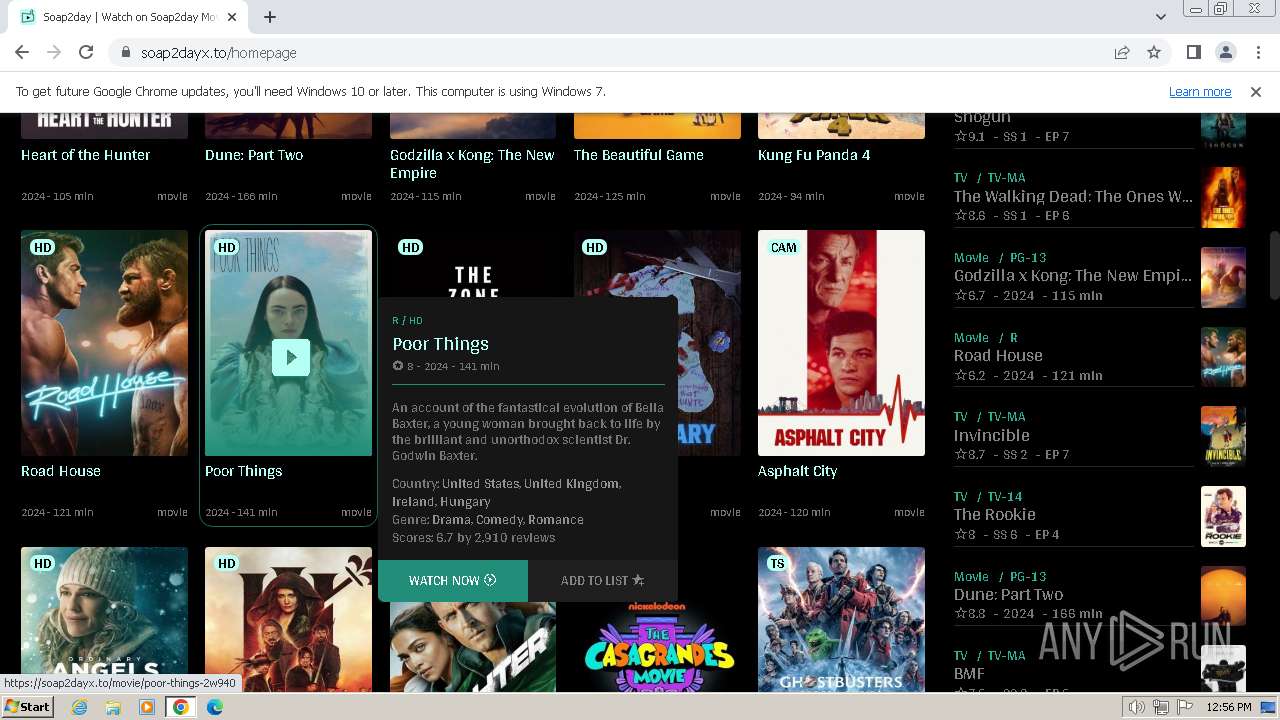Click the volume speaker tray icon
Viewport: 1280px width, 720px height.
[1137, 707]
